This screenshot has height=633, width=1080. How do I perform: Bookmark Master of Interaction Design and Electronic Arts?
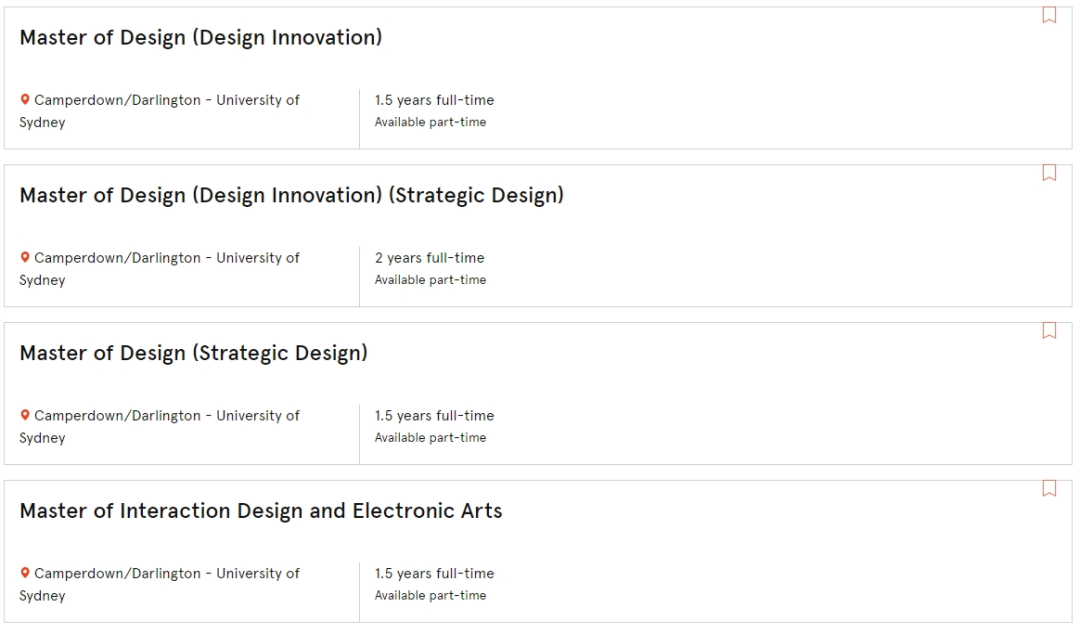pyautogui.click(x=1049, y=488)
